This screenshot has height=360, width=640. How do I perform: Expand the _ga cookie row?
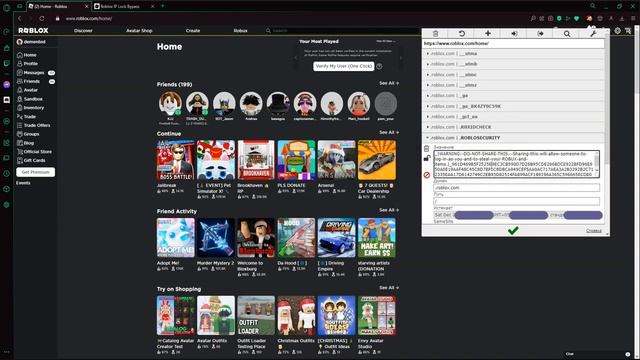513,96
